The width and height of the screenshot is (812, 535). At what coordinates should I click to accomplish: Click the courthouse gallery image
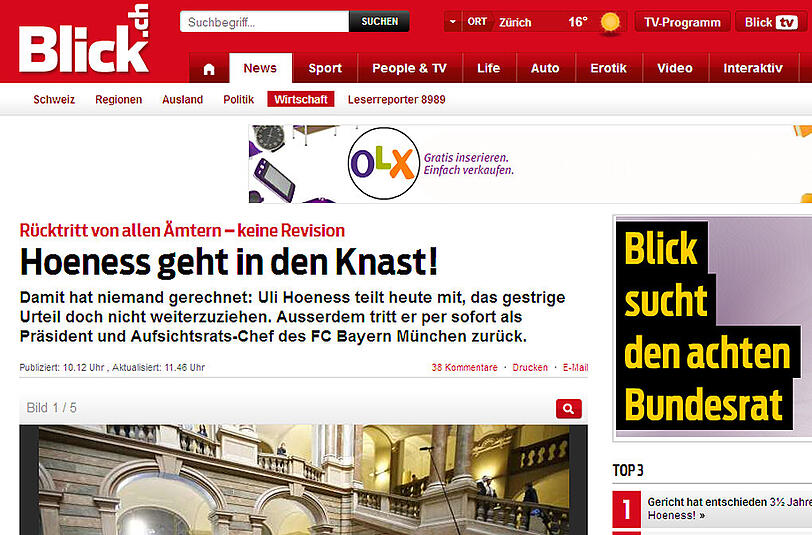[x=303, y=480]
